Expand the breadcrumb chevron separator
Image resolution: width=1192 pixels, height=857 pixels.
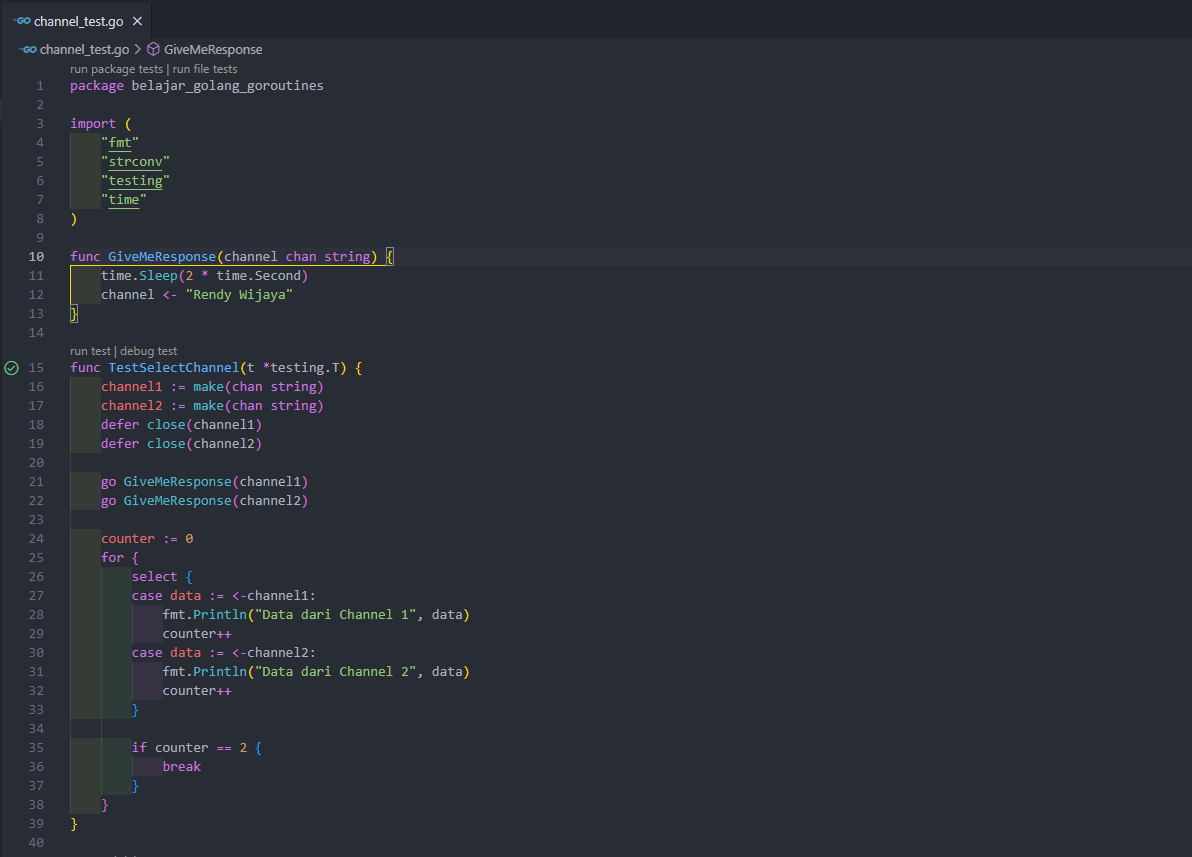pyautogui.click(x=138, y=49)
